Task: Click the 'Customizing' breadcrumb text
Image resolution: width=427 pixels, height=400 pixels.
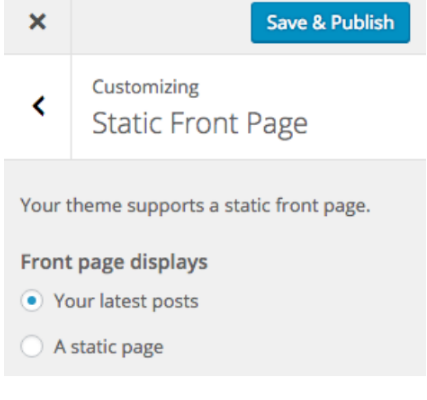Action: tap(146, 88)
